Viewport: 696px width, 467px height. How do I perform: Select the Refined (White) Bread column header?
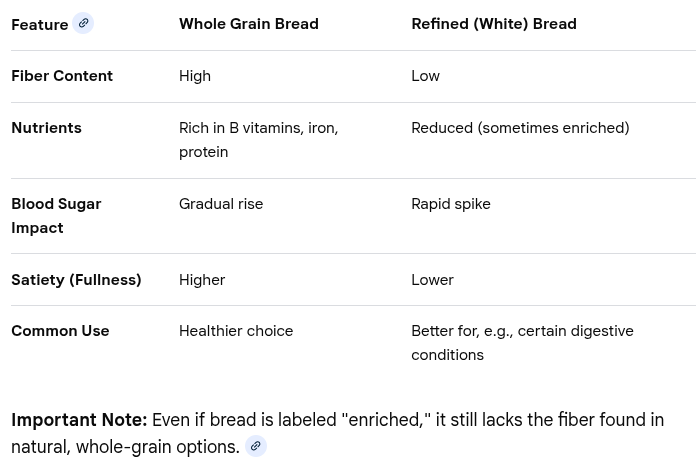point(494,24)
